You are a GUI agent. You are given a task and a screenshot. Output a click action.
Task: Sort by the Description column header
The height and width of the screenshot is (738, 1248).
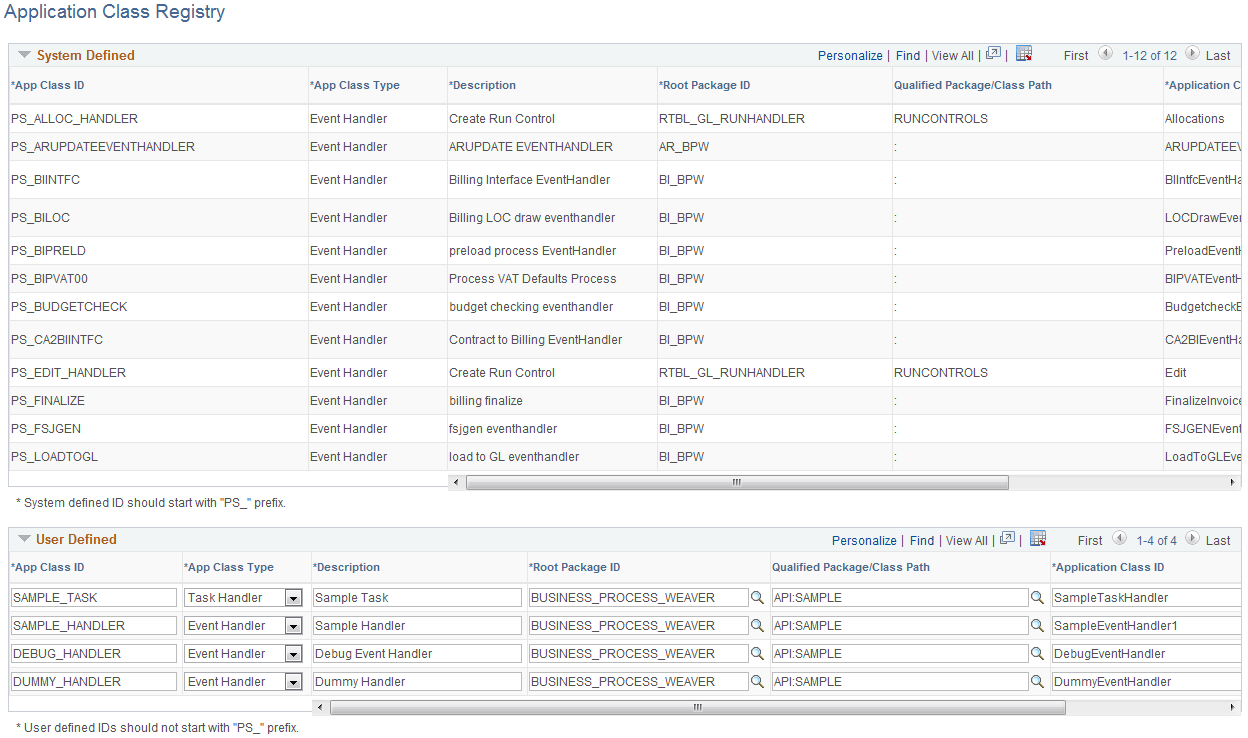click(483, 85)
